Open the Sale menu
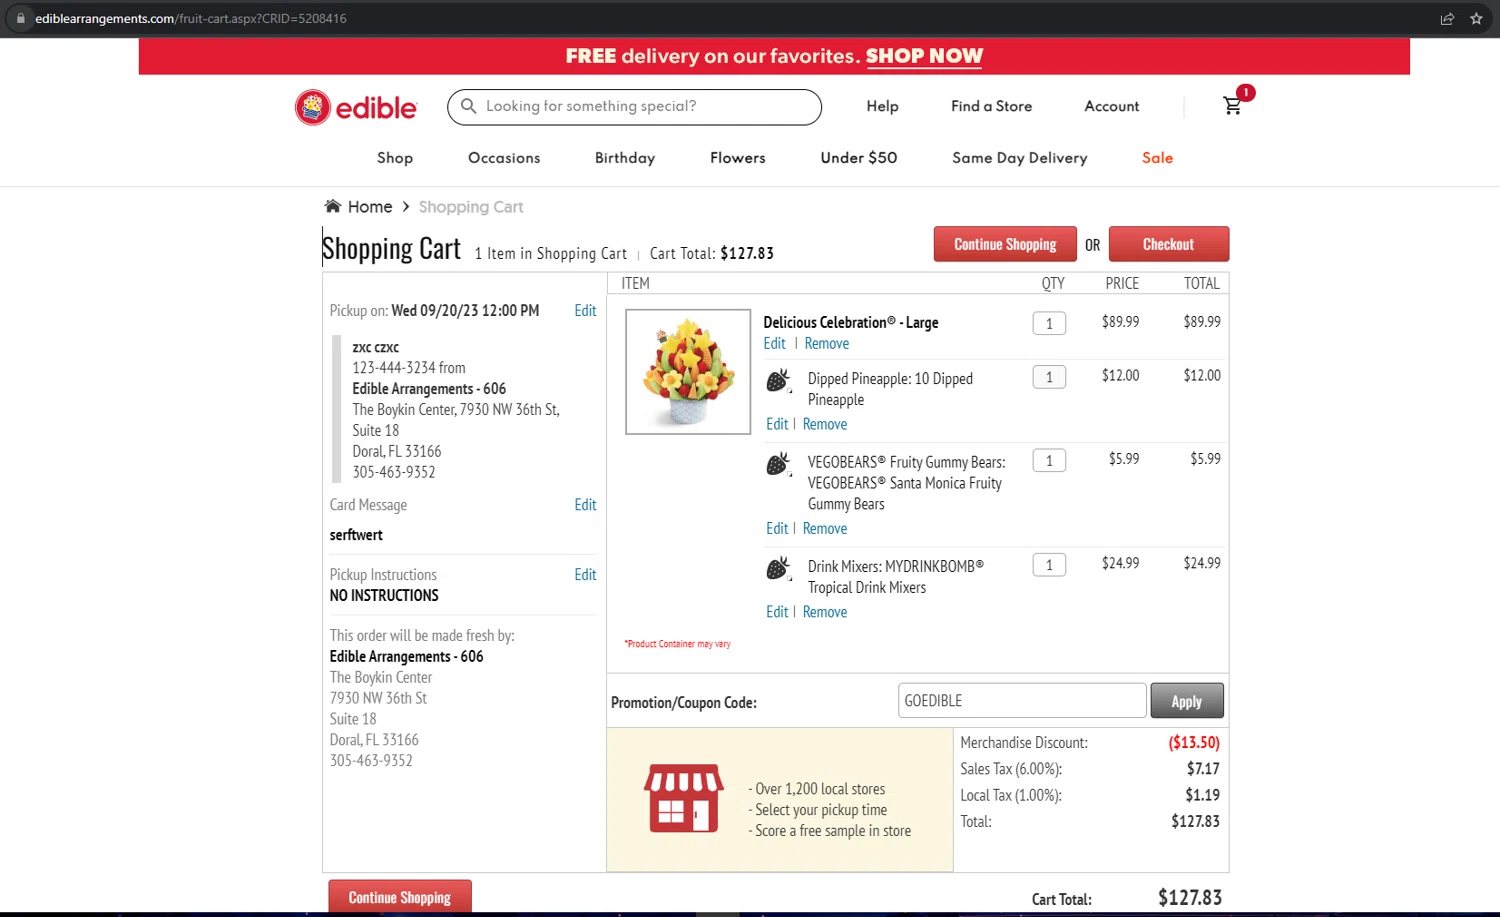The image size is (1500, 917). point(1158,158)
